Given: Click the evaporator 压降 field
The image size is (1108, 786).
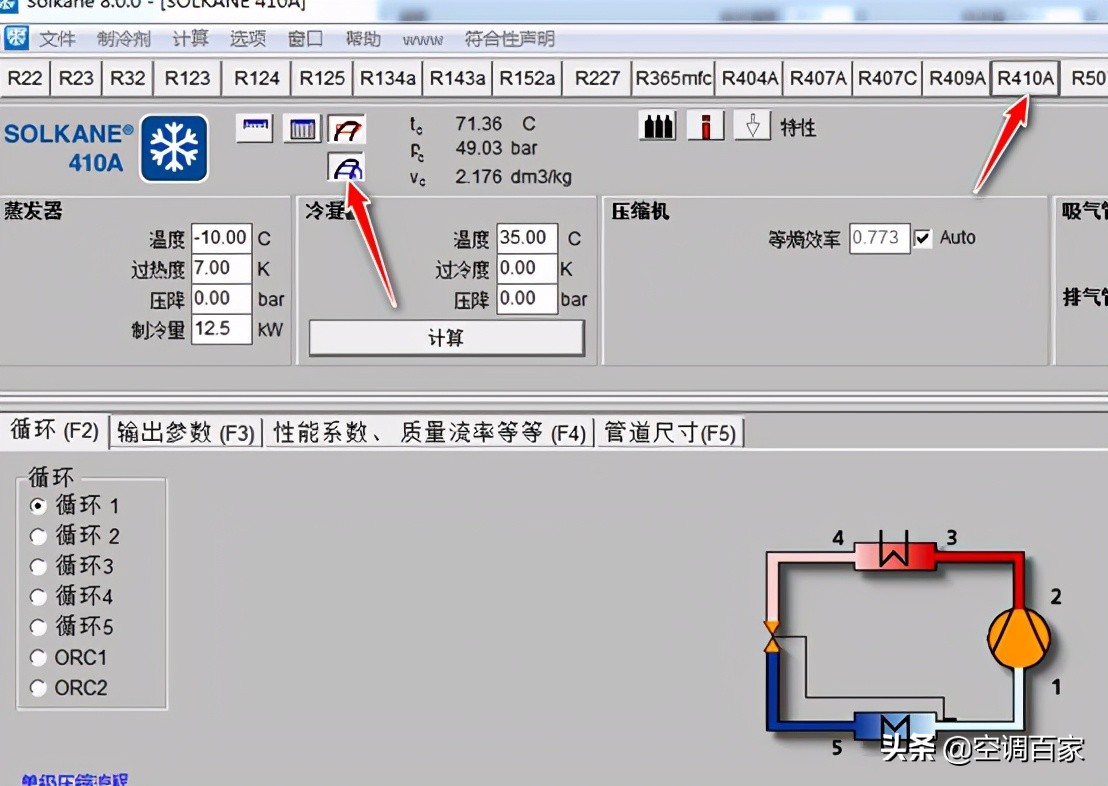Looking at the screenshot, I should (221, 299).
